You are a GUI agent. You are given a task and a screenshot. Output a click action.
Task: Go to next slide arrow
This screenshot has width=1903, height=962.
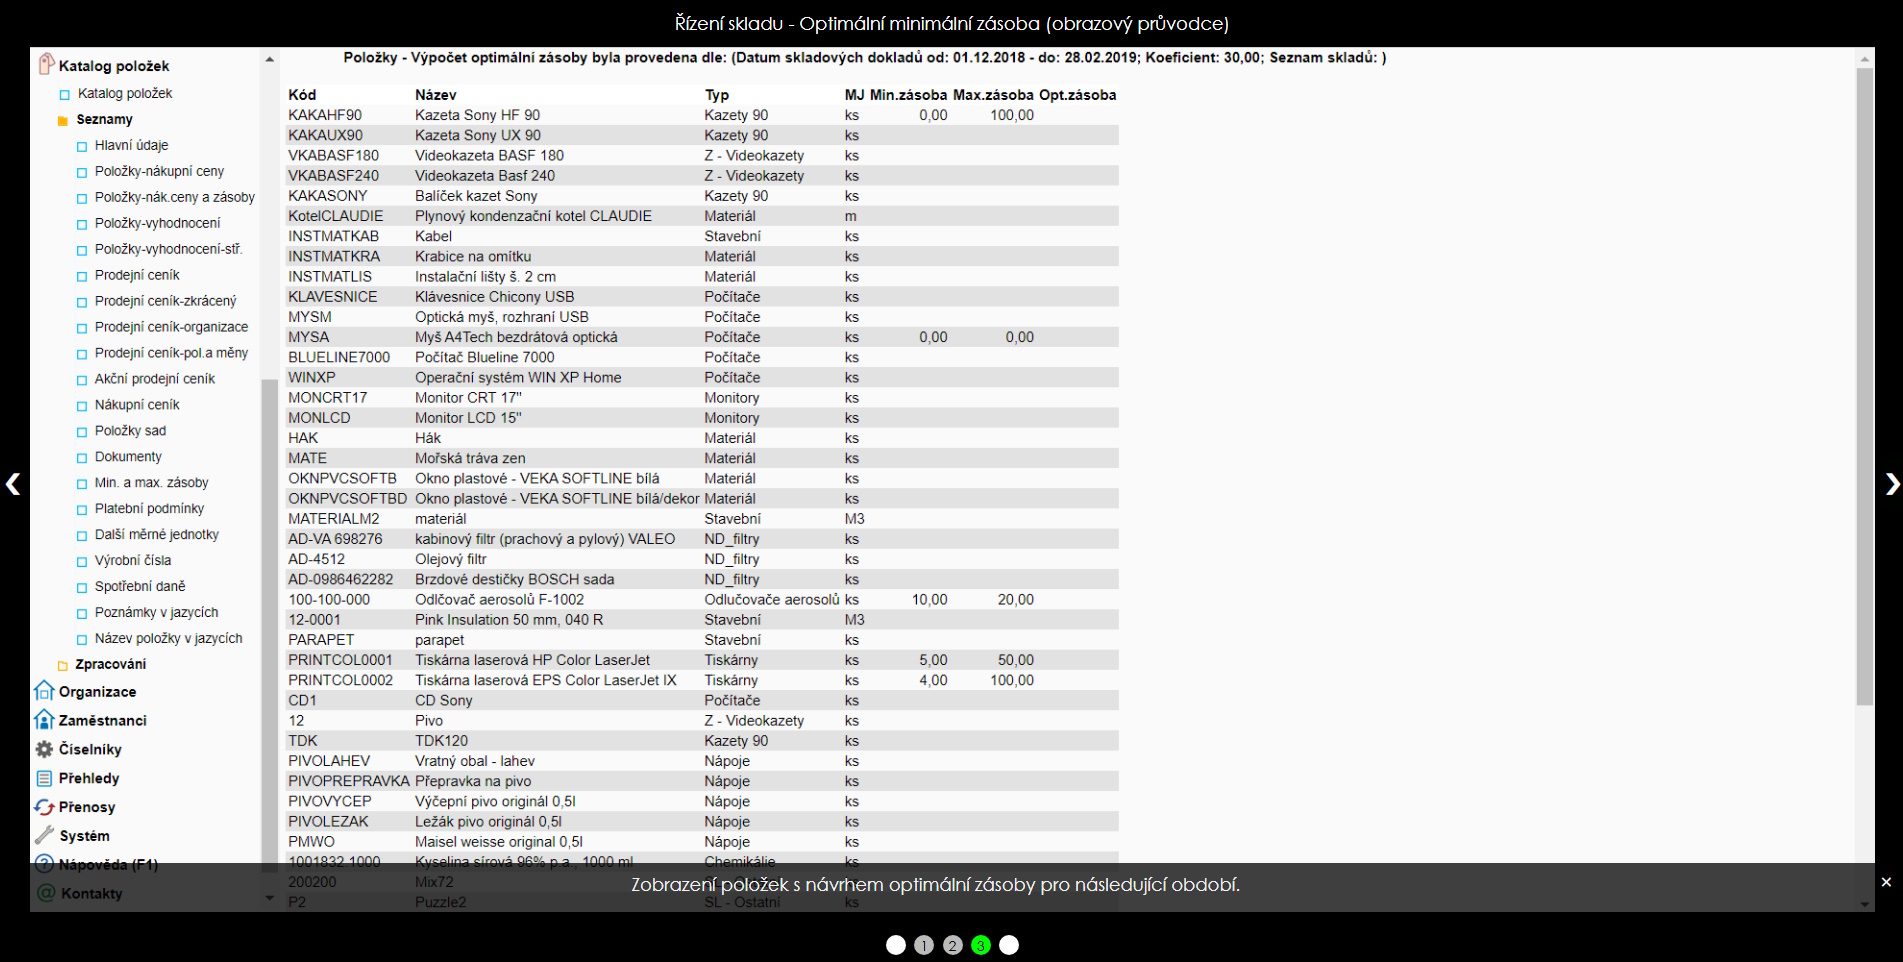[1891, 484]
